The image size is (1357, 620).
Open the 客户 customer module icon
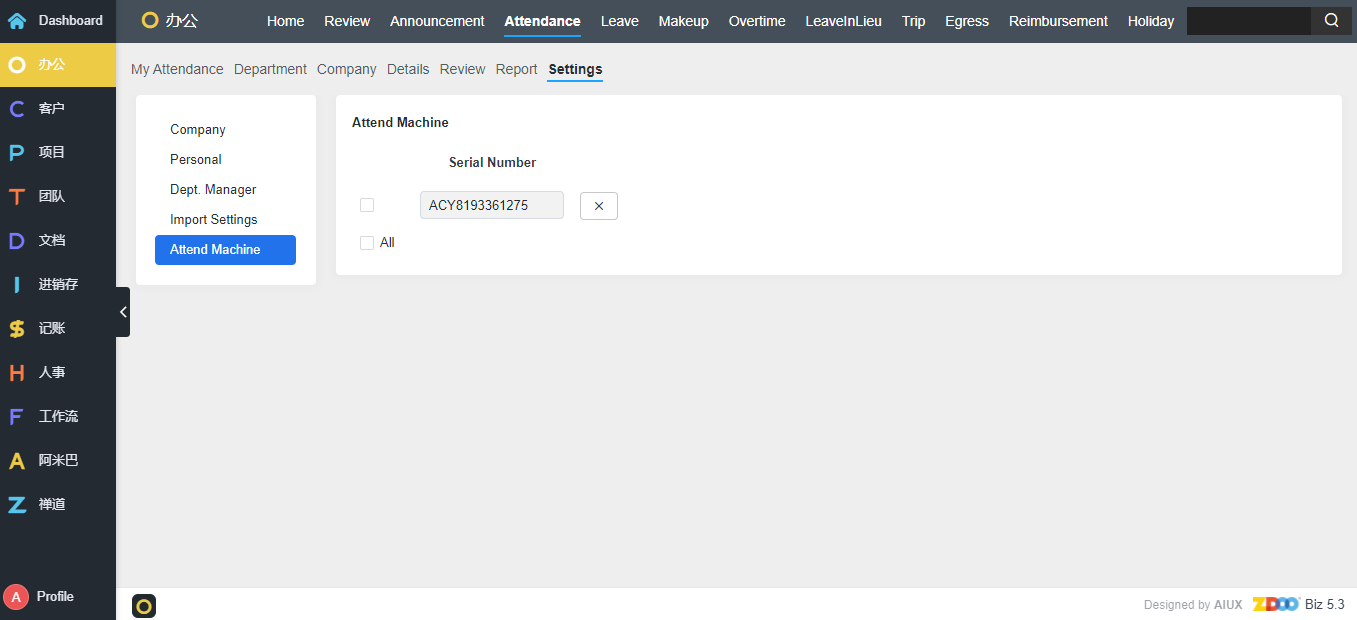pyautogui.click(x=17, y=108)
